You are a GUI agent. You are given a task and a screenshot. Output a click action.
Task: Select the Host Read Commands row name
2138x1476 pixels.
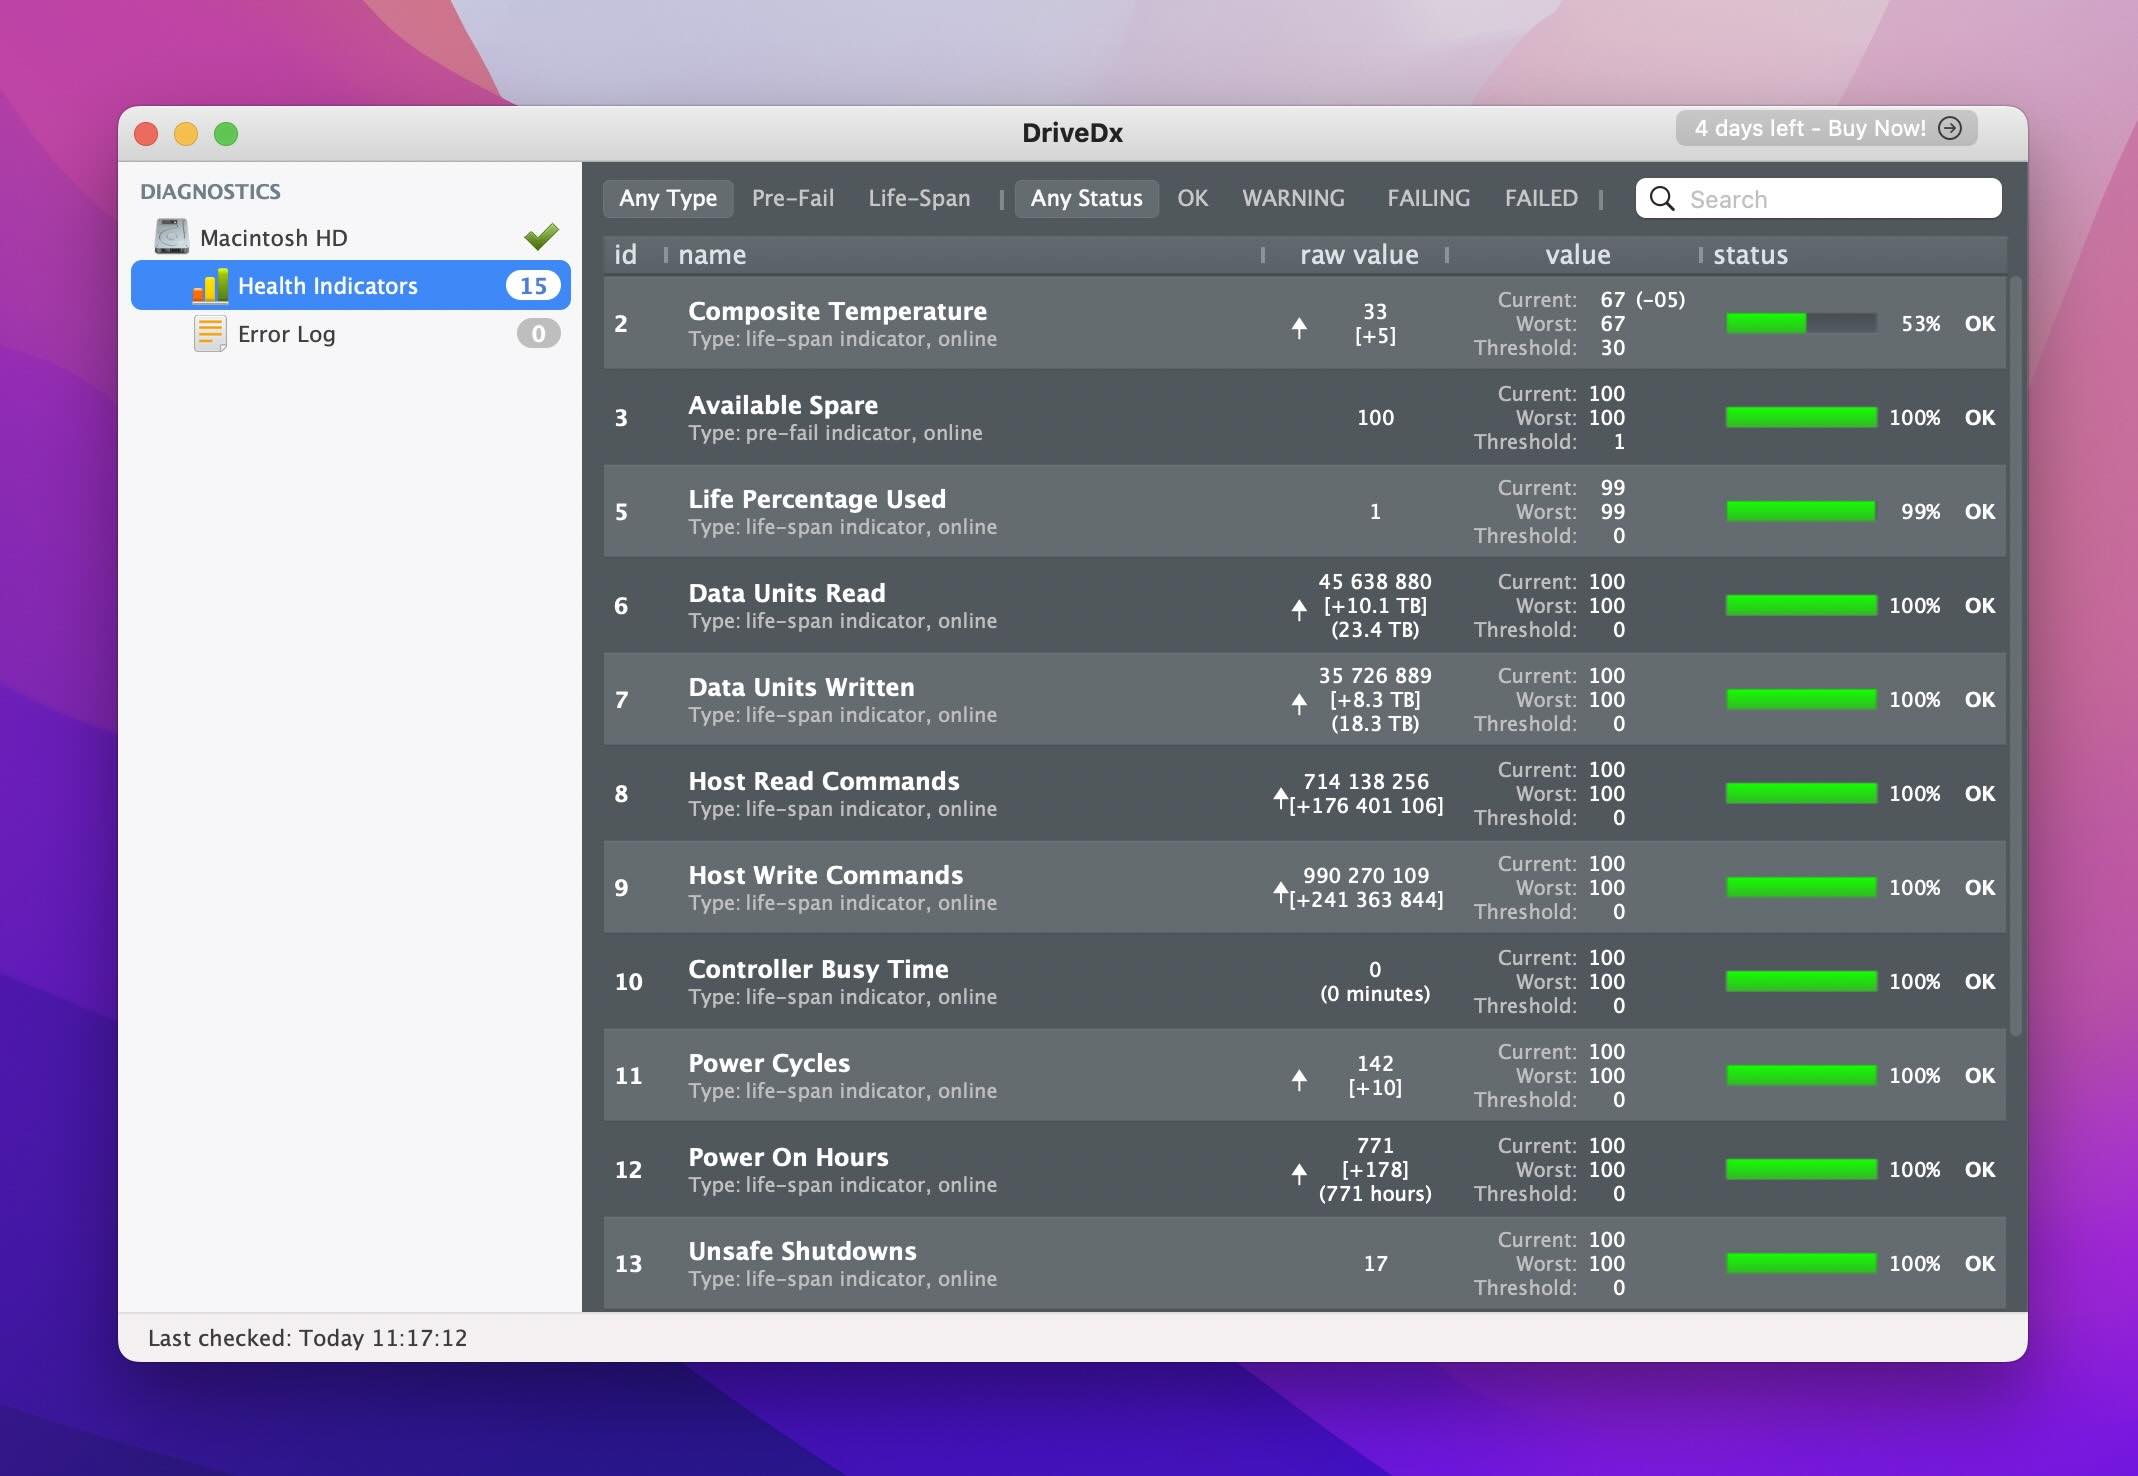click(824, 781)
